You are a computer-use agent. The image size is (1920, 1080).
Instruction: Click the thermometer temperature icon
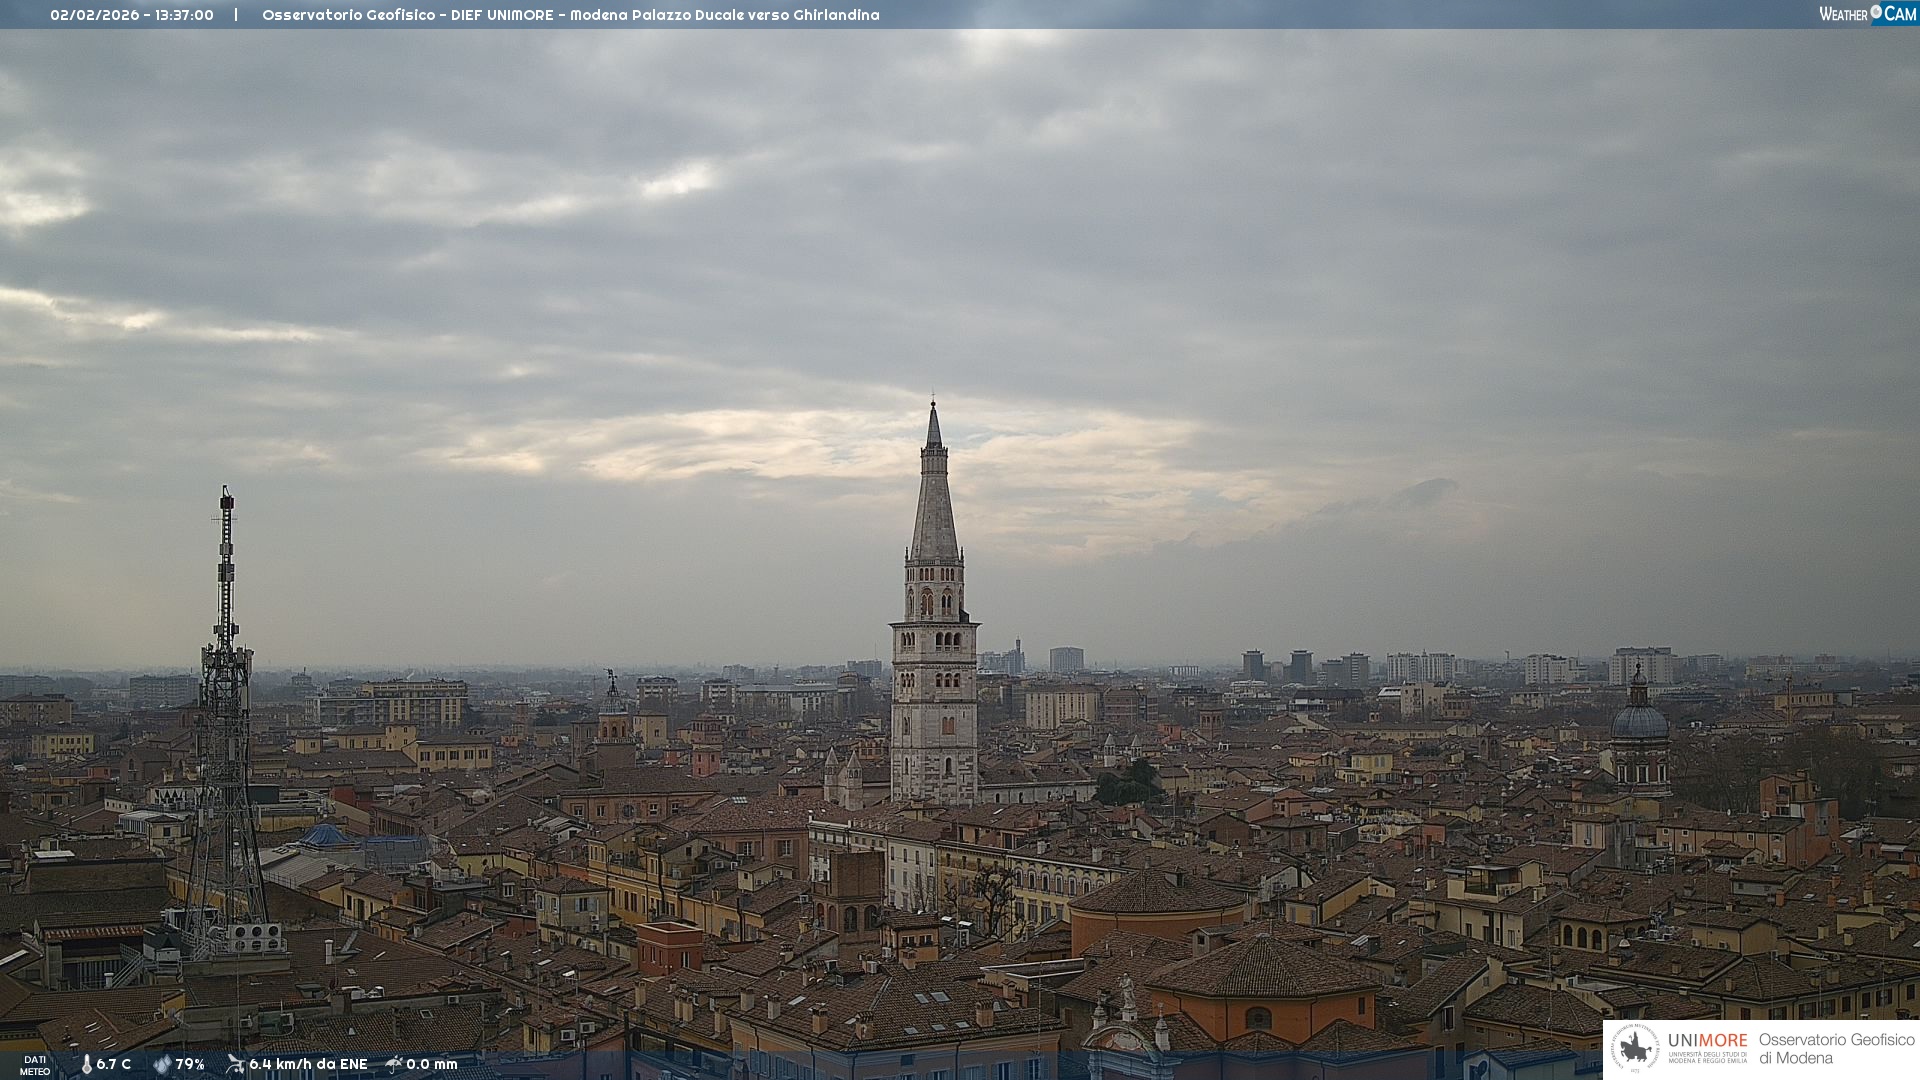(87, 1064)
